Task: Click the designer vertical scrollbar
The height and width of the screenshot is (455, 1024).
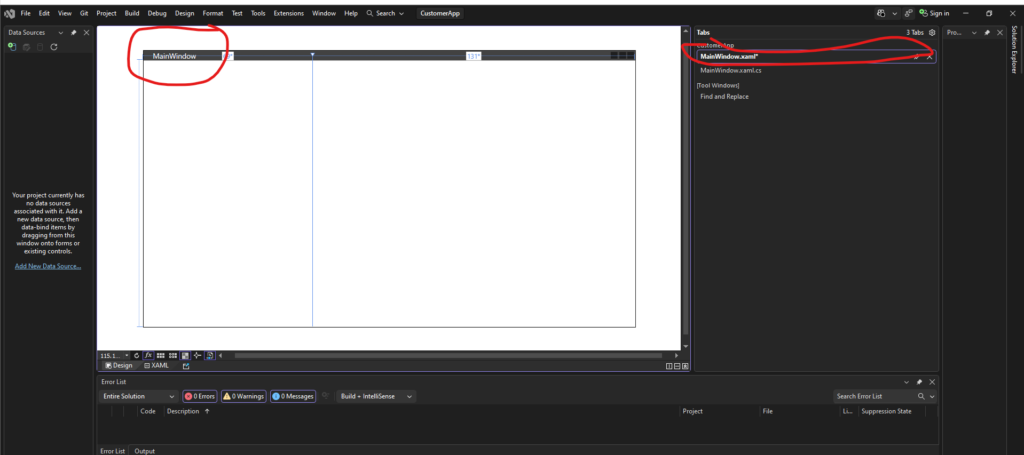Action: (x=685, y=188)
